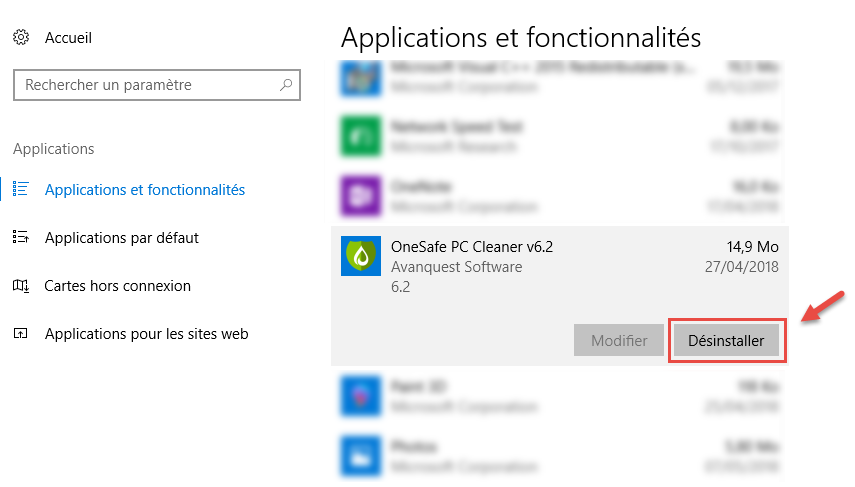This screenshot has height=487, width=855.
Task: Go to Applications par défaut section
Action: [x=122, y=238]
